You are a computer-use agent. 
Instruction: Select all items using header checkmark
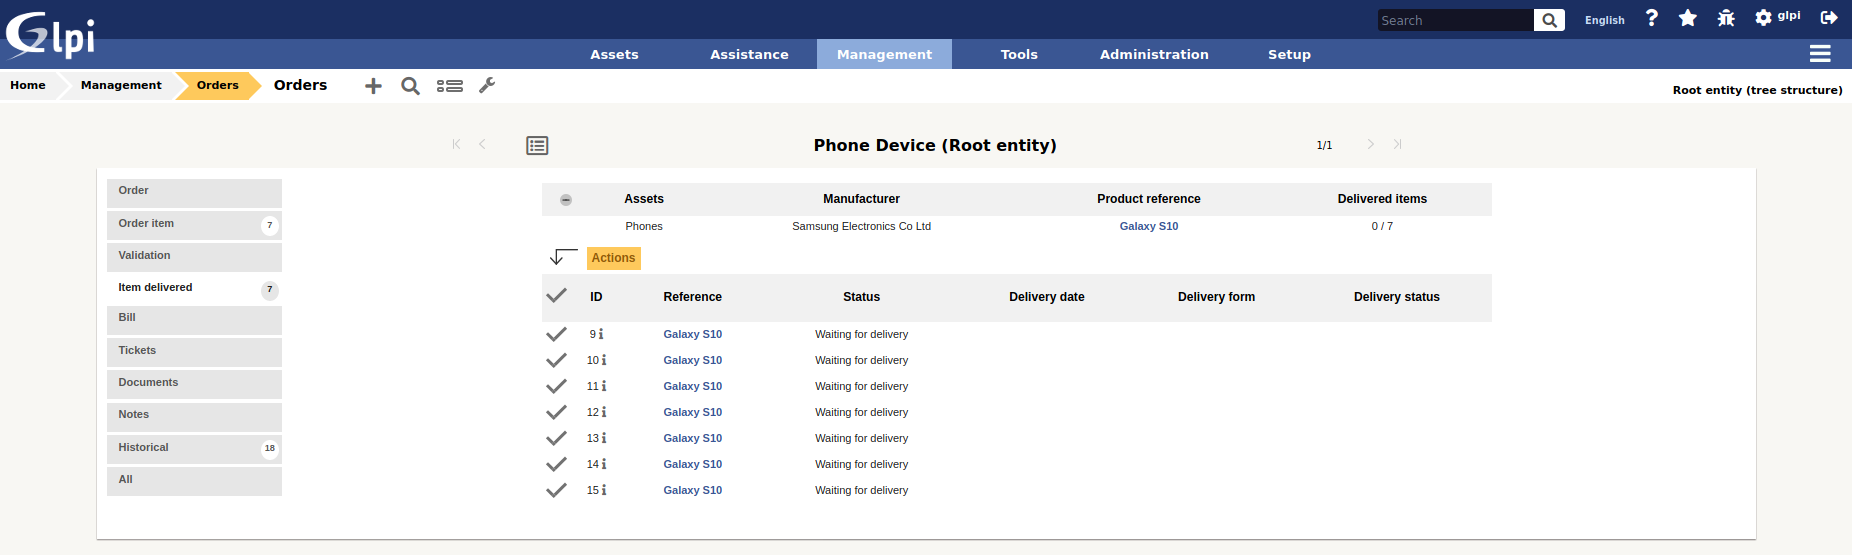pyautogui.click(x=556, y=296)
